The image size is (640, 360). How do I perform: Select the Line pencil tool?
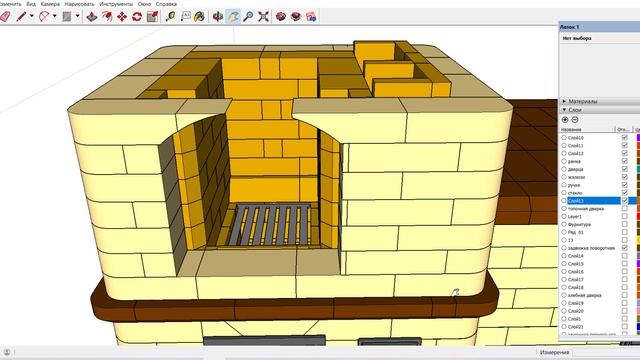21,17
